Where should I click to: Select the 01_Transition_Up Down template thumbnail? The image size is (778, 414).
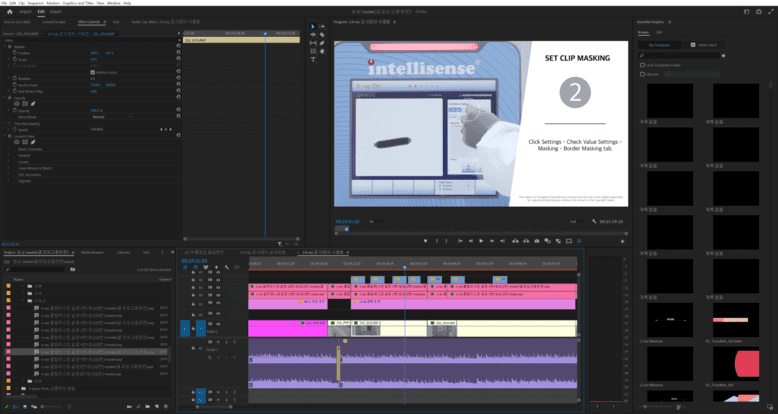(x=736, y=320)
